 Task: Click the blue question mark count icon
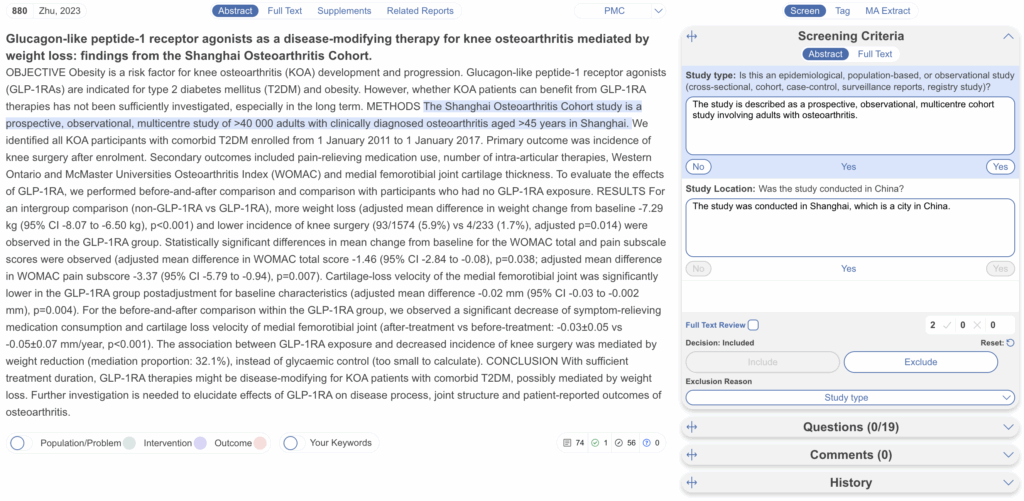coord(646,442)
